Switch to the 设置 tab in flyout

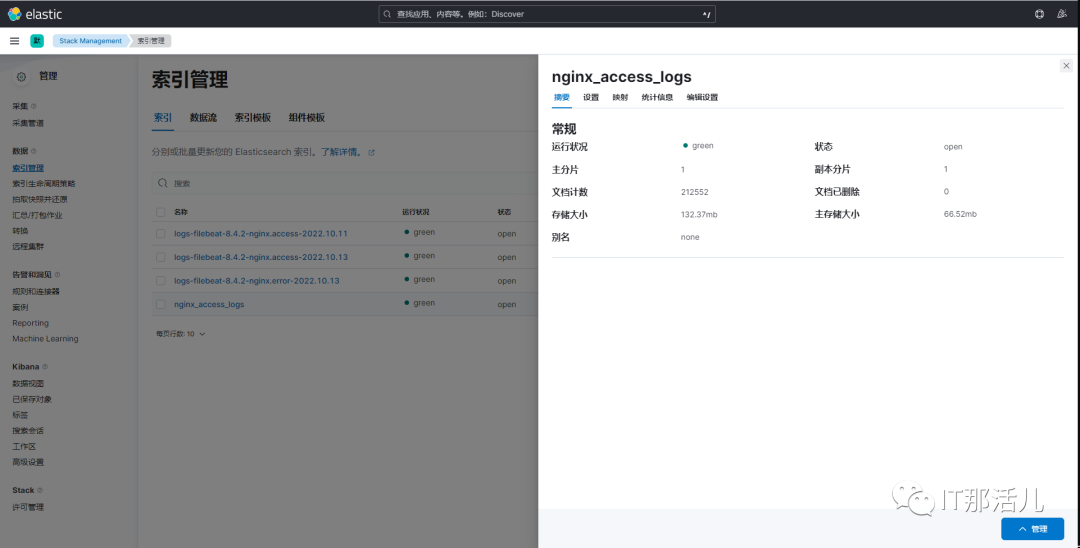point(591,97)
